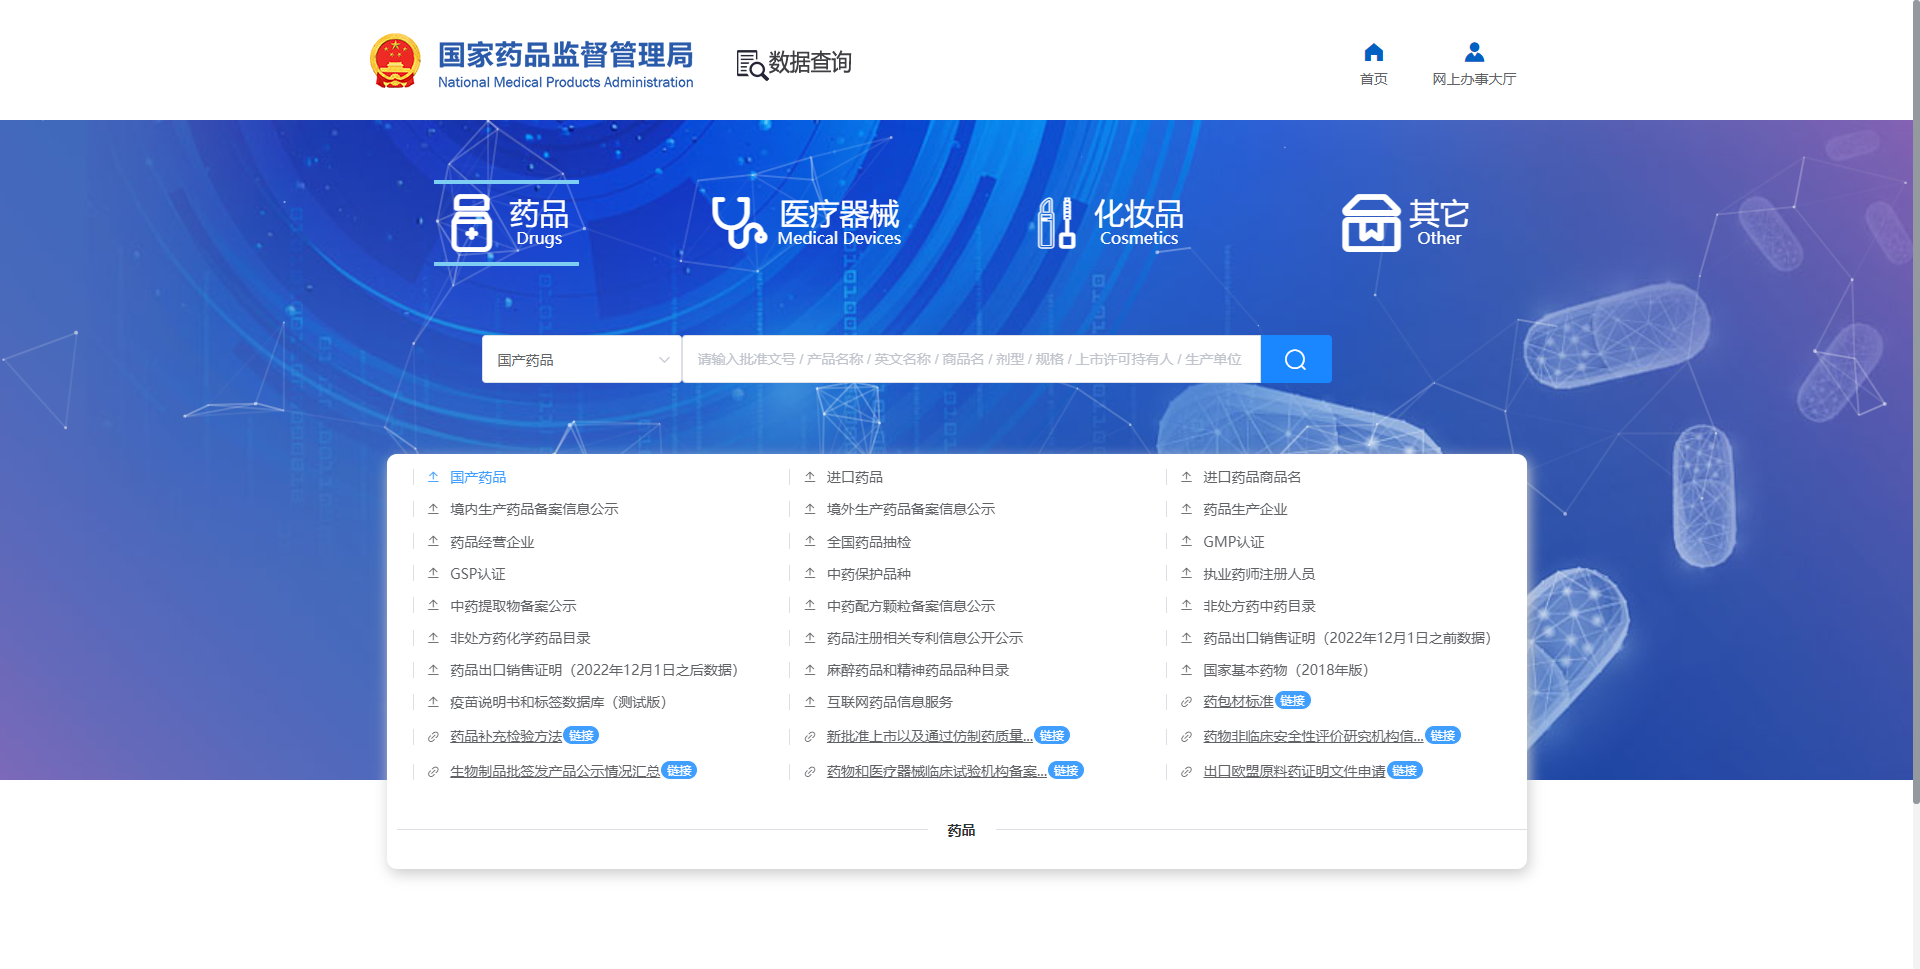Screen dimensions: 1920x969
Task: Switch to the 化妆品 Cosmetics tab
Action: tap(1138, 222)
